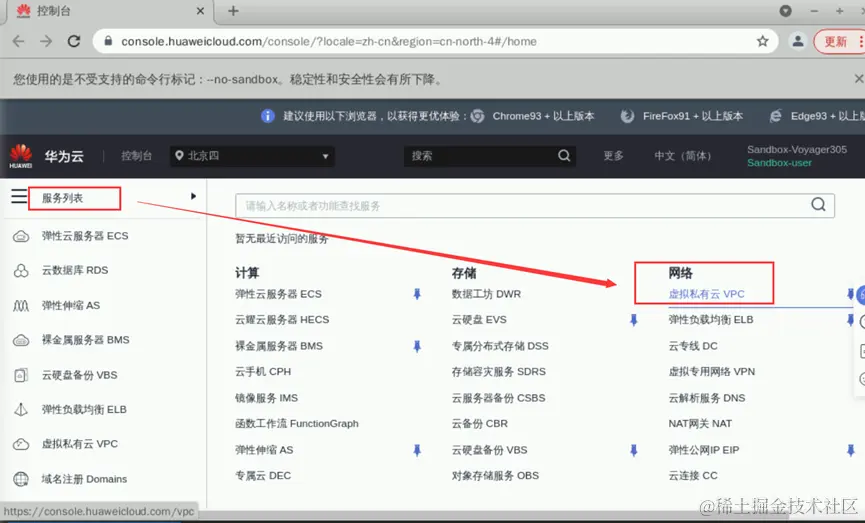Open the 控制台 console link
Viewport: 865px width, 523px height.
[136, 156]
